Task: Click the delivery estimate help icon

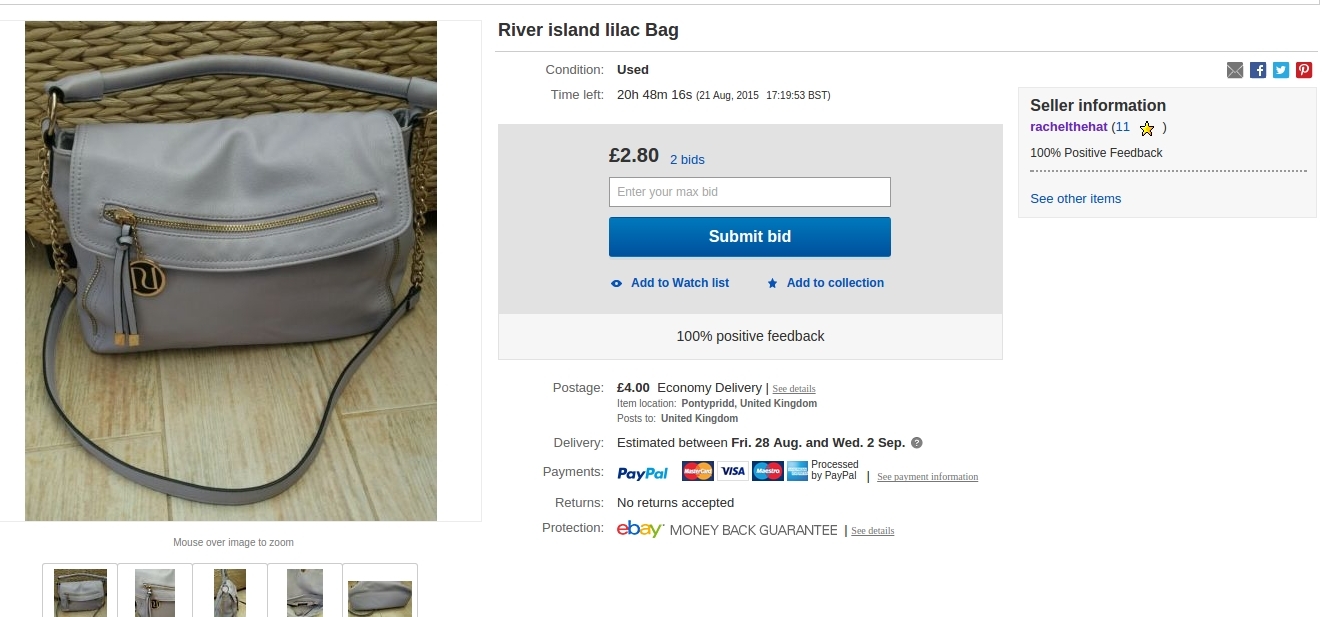Action: pos(917,443)
